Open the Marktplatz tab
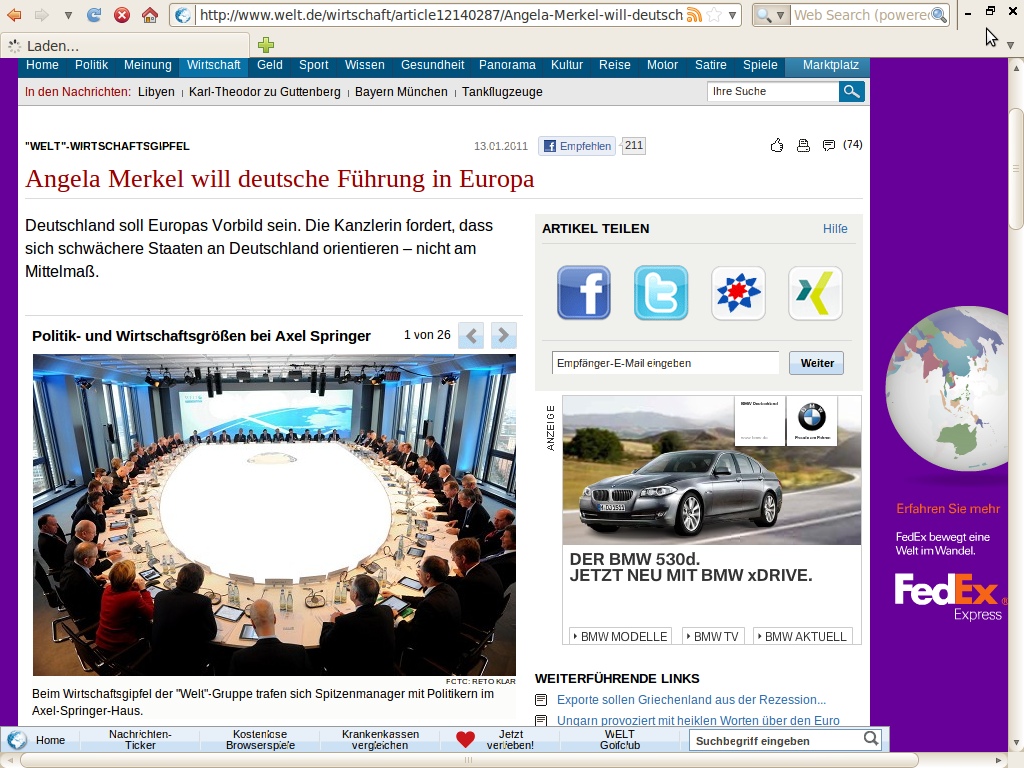The width and height of the screenshot is (1024, 768). [x=830, y=65]
